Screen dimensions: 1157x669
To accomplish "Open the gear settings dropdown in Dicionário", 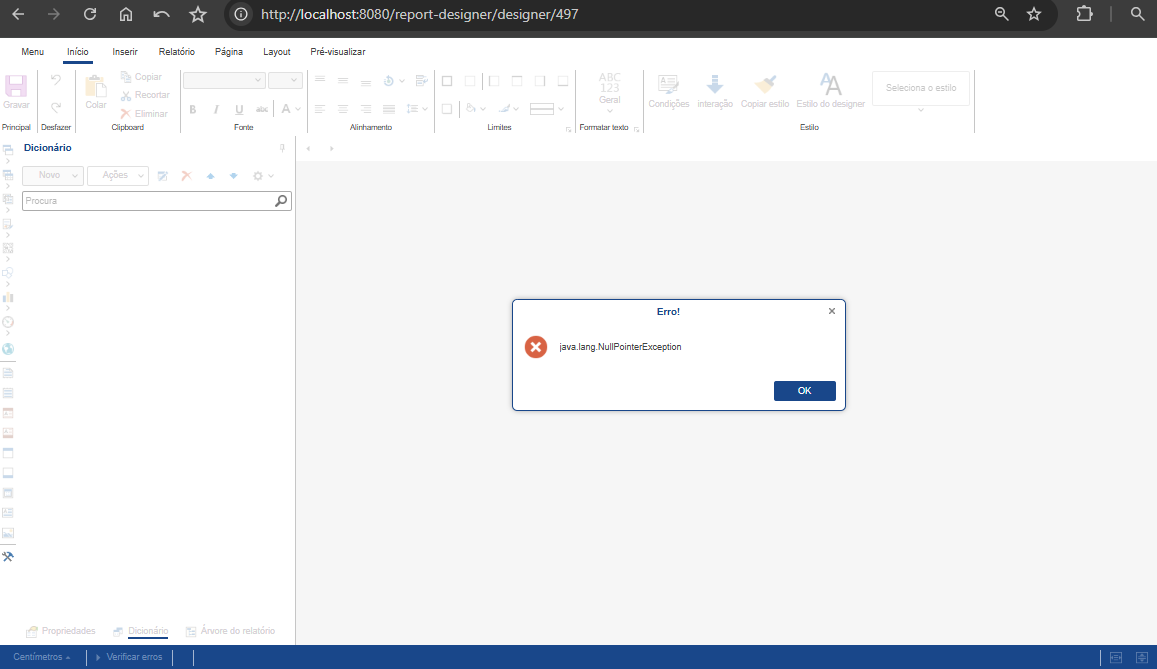I will click(x=263, y=176).
